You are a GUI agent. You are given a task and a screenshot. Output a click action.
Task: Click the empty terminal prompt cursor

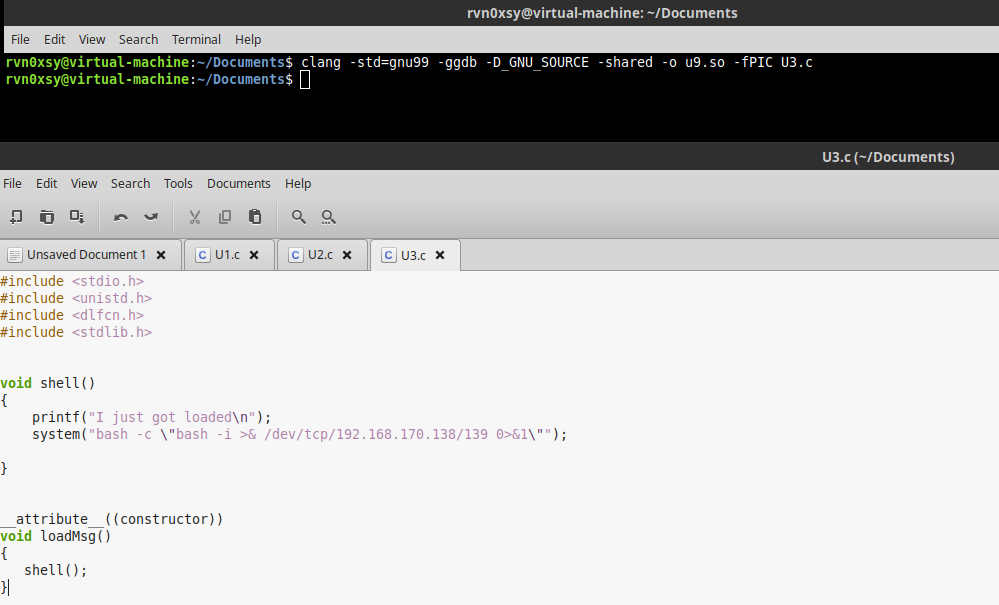click(x=305, y=80)
